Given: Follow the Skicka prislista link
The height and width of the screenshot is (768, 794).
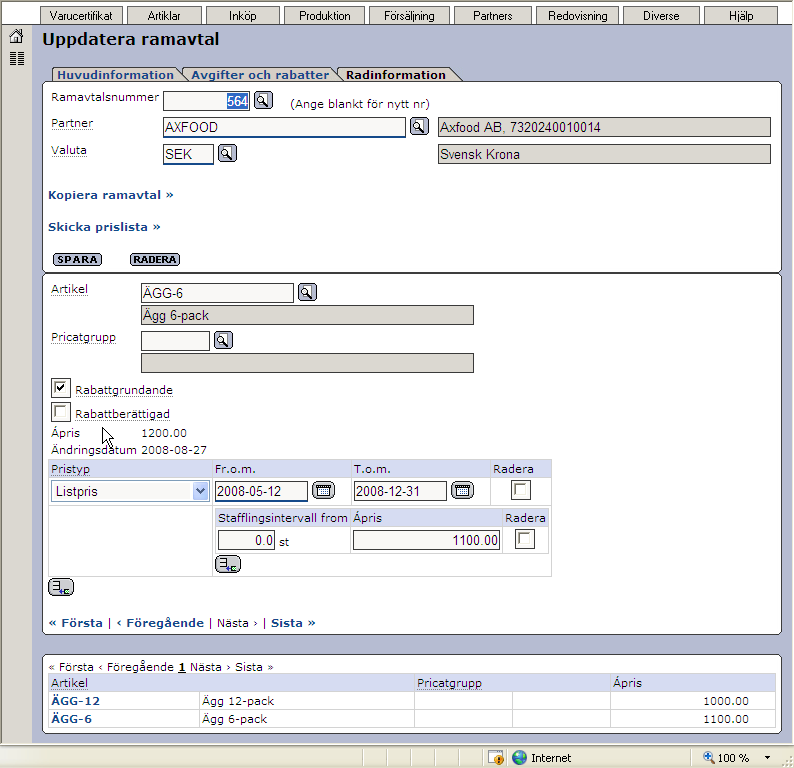Looking at the screenshot, I should click(104, 227).
